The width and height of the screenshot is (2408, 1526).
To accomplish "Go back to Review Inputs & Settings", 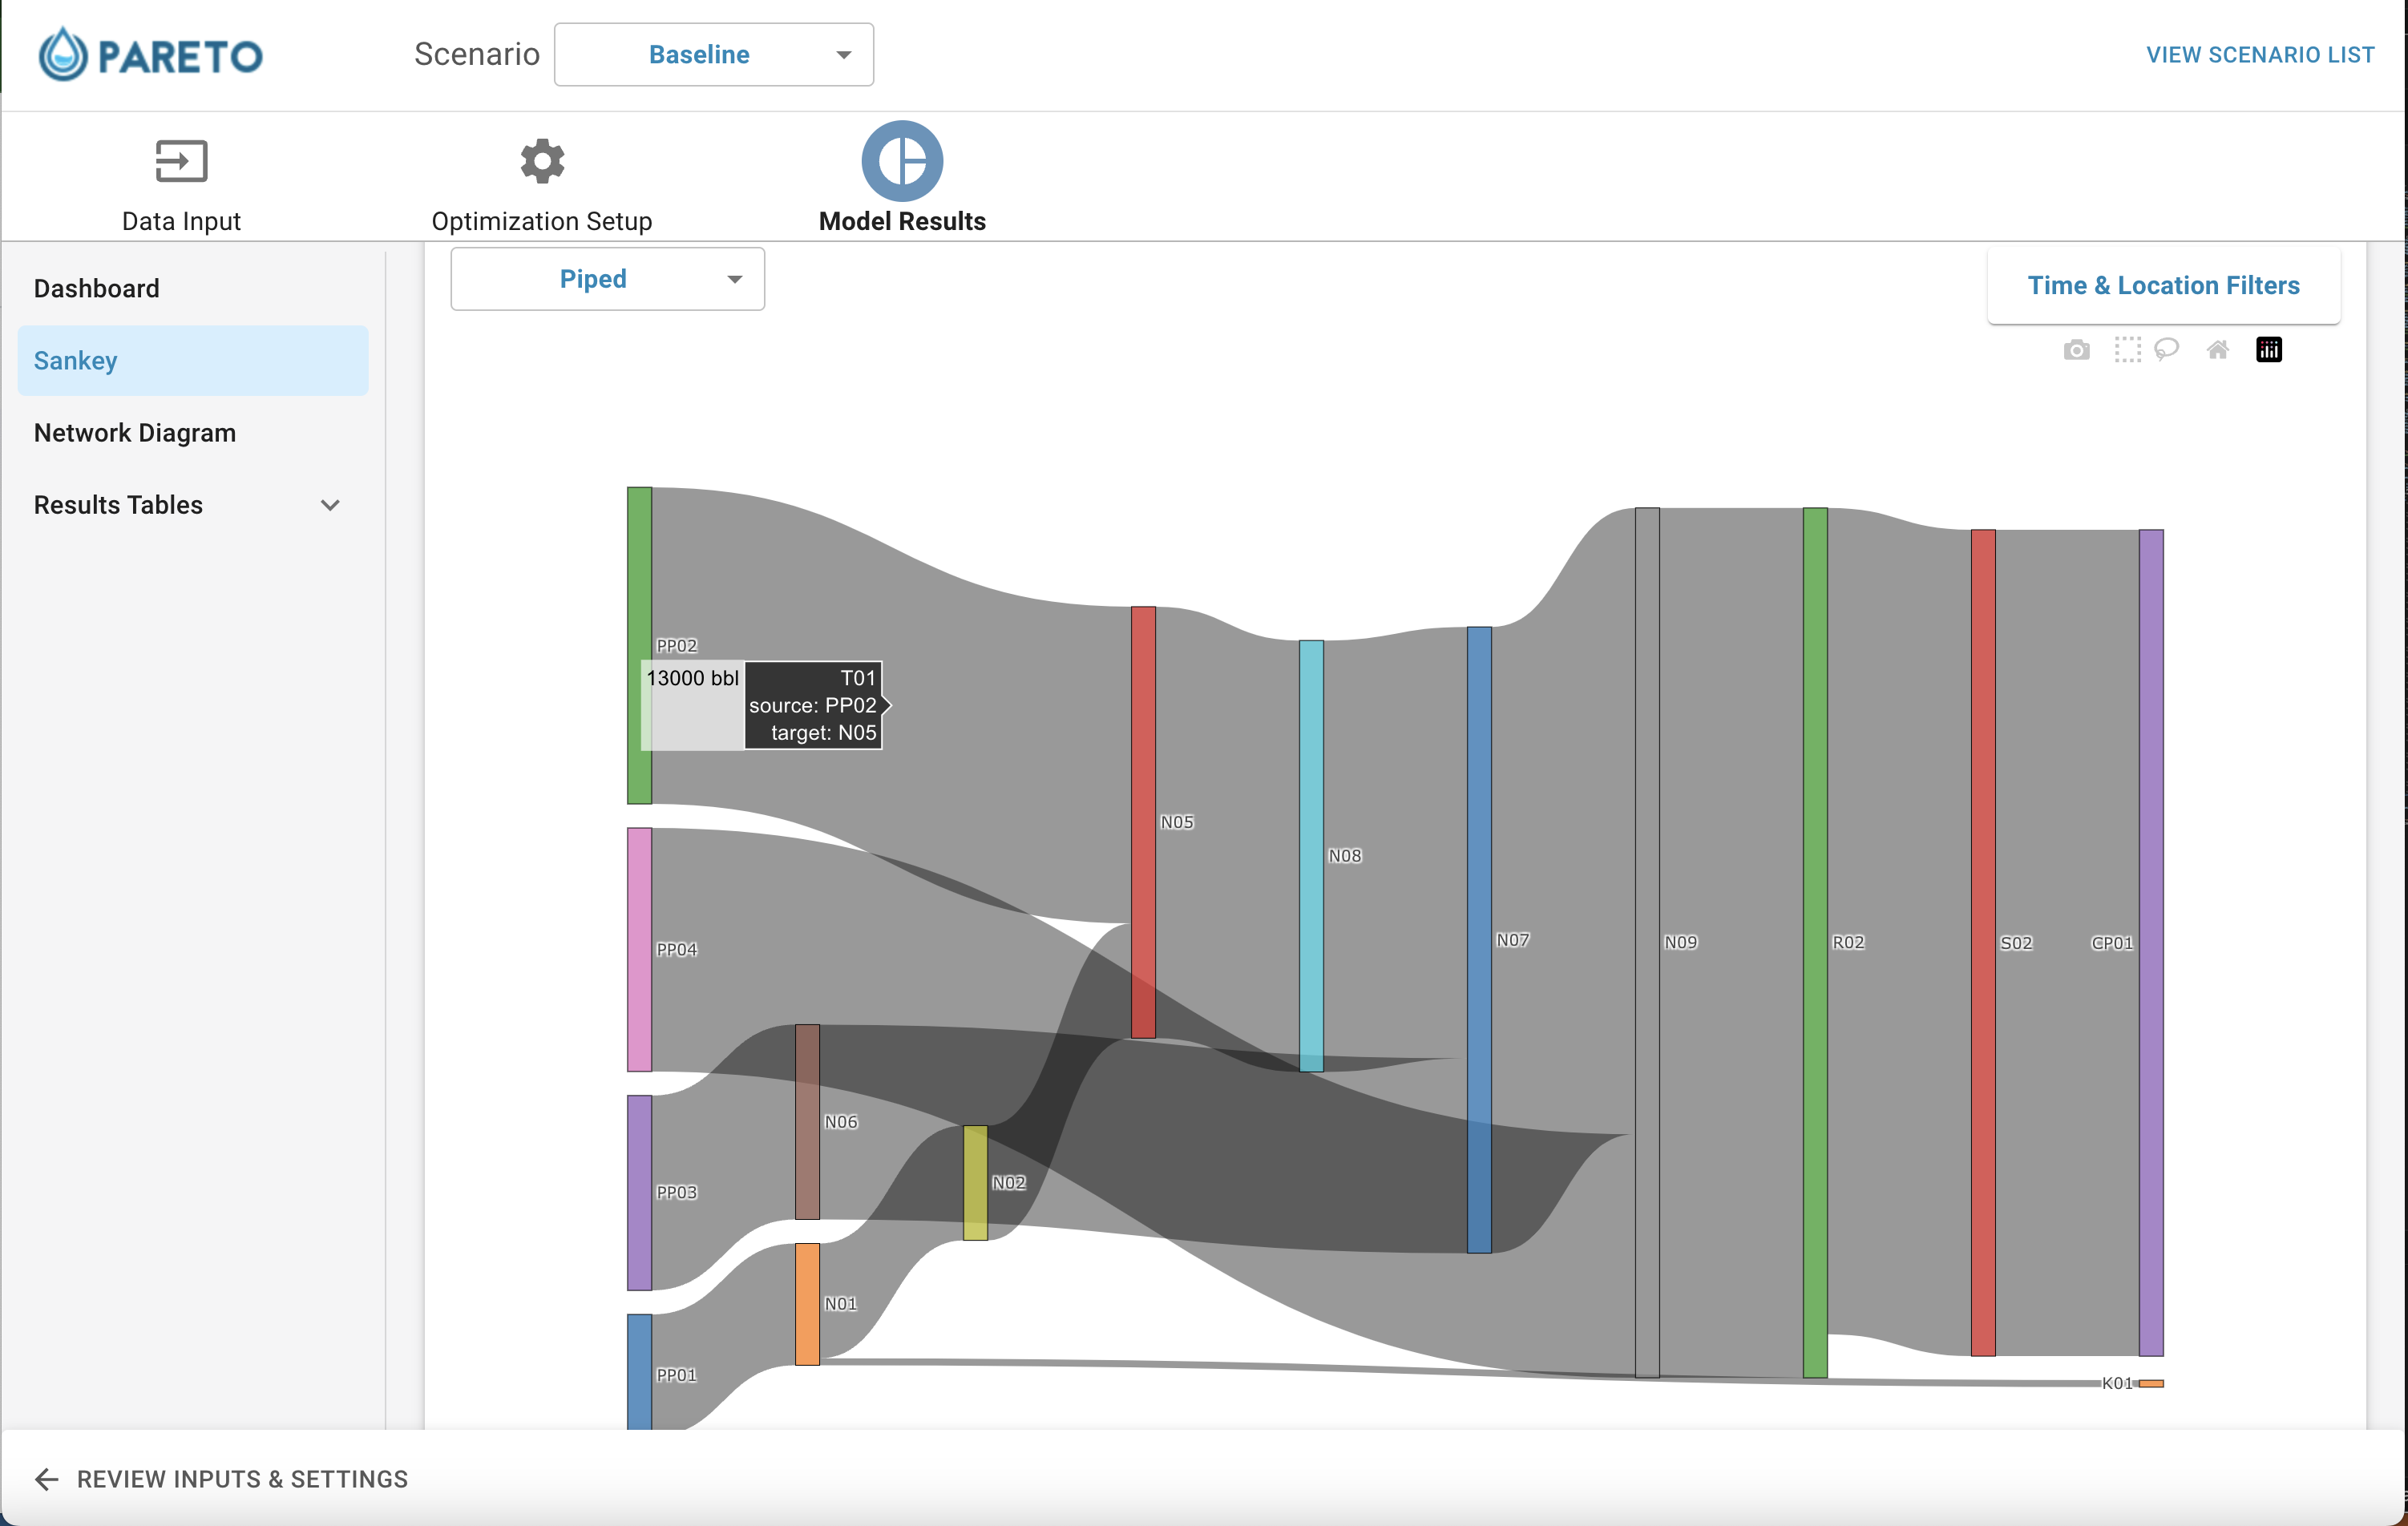I will [221, 1479].
